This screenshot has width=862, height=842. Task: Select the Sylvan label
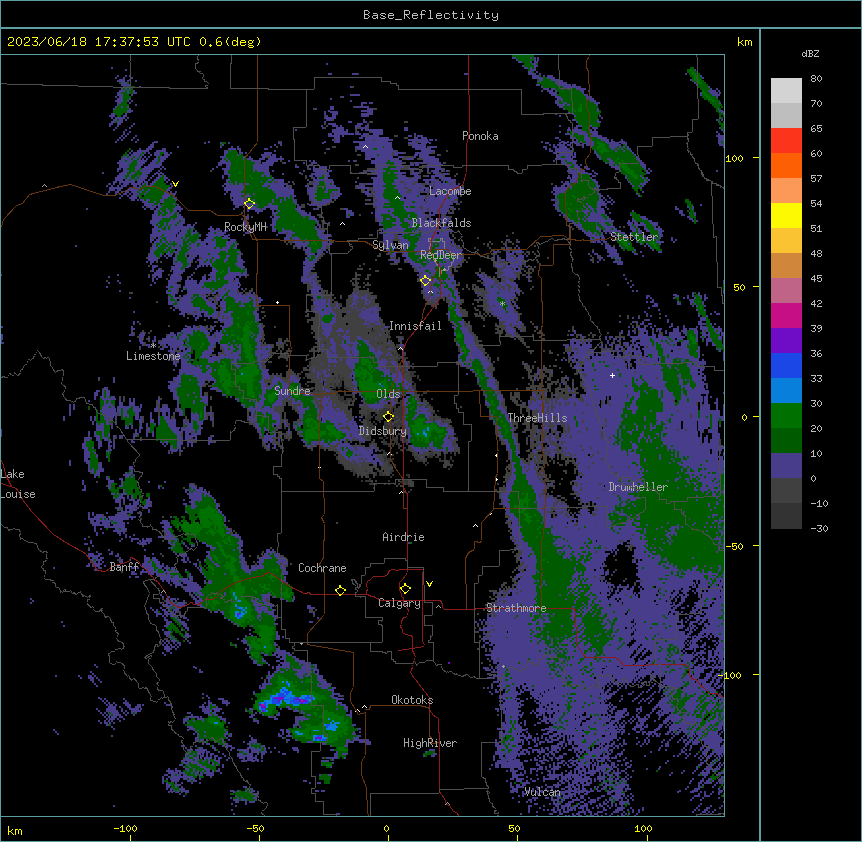(x=390, y=245)
